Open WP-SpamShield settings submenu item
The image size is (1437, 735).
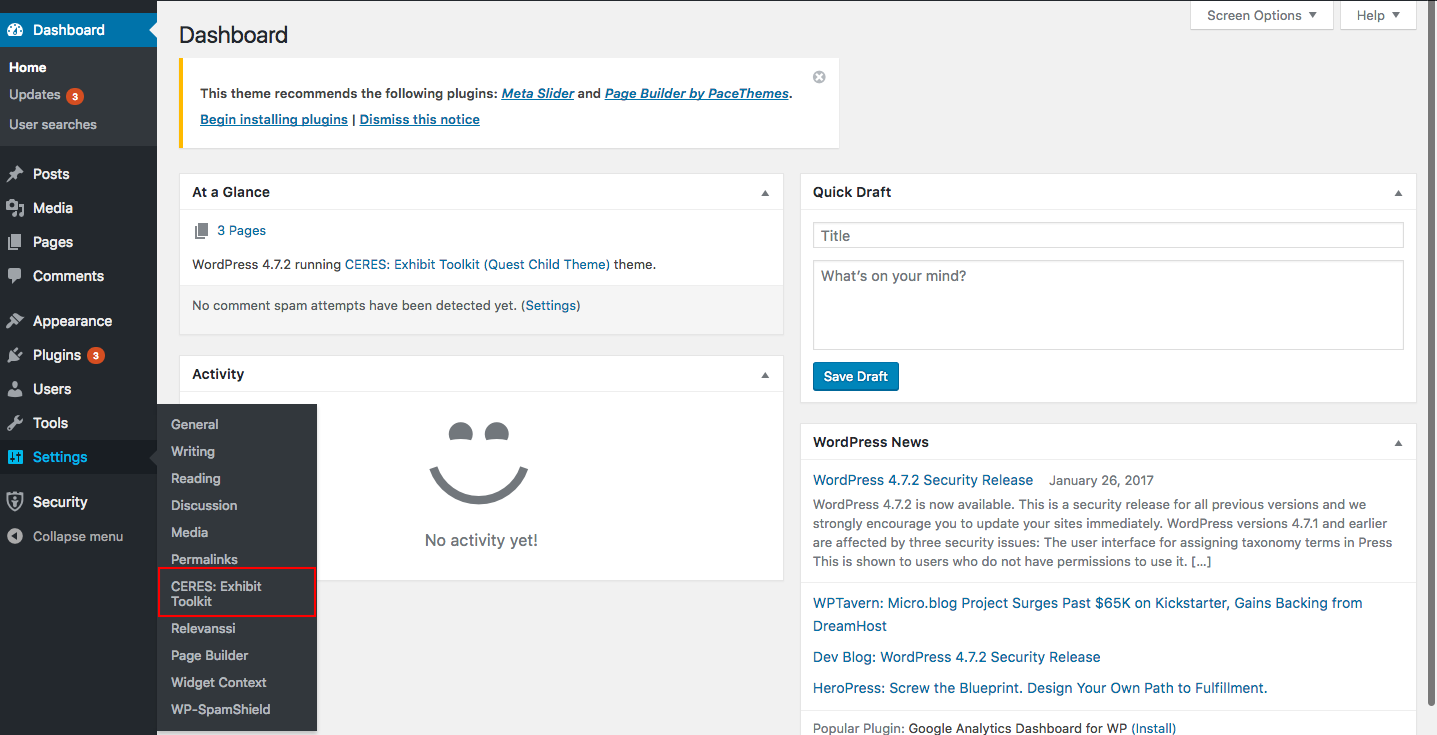click(221, 709)
